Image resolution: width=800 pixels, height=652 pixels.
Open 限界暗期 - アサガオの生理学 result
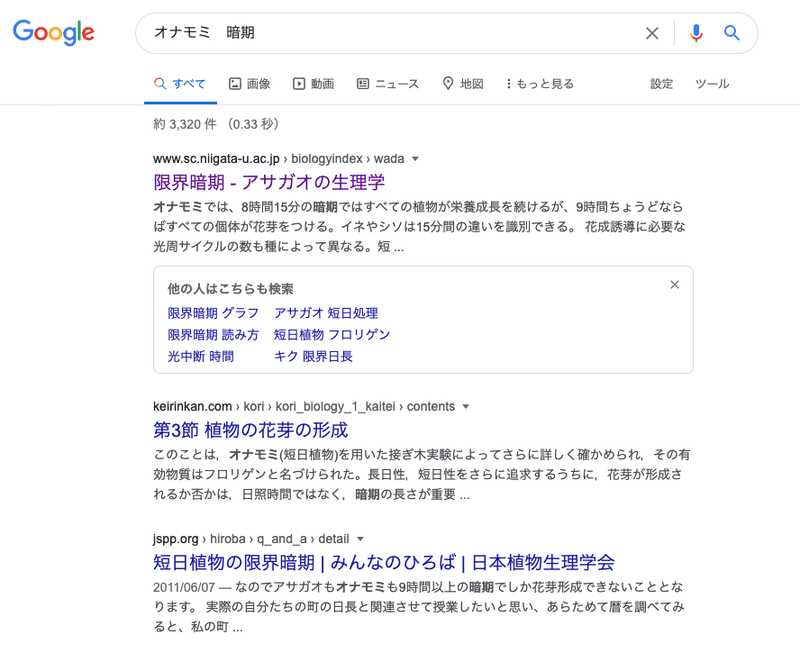(x=269, y=182)
